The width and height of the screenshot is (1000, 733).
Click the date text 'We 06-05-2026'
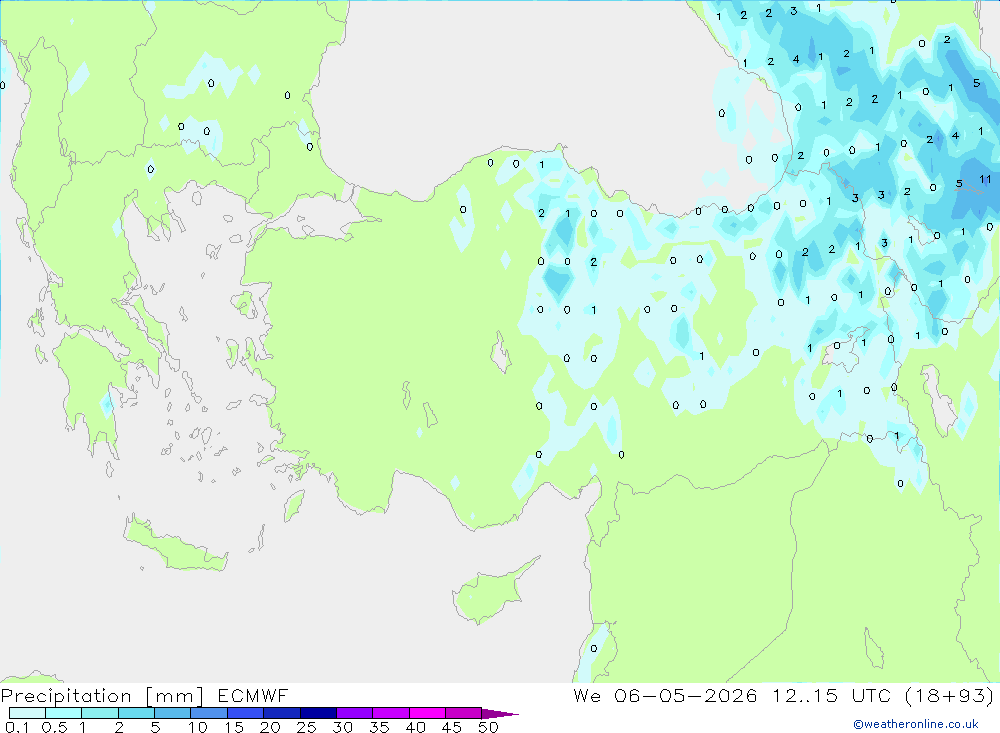[x=665, y=695]
